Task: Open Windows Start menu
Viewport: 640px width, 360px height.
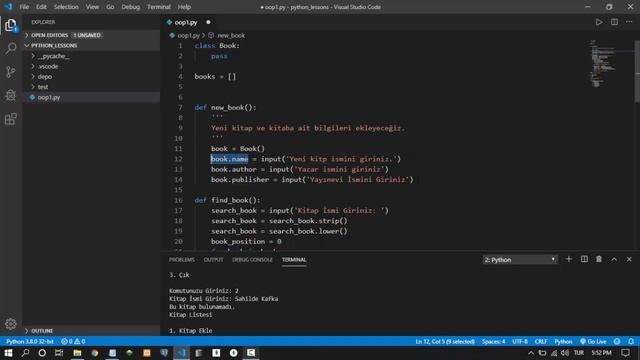Action: pyautogui.click(x=8, y=353)
